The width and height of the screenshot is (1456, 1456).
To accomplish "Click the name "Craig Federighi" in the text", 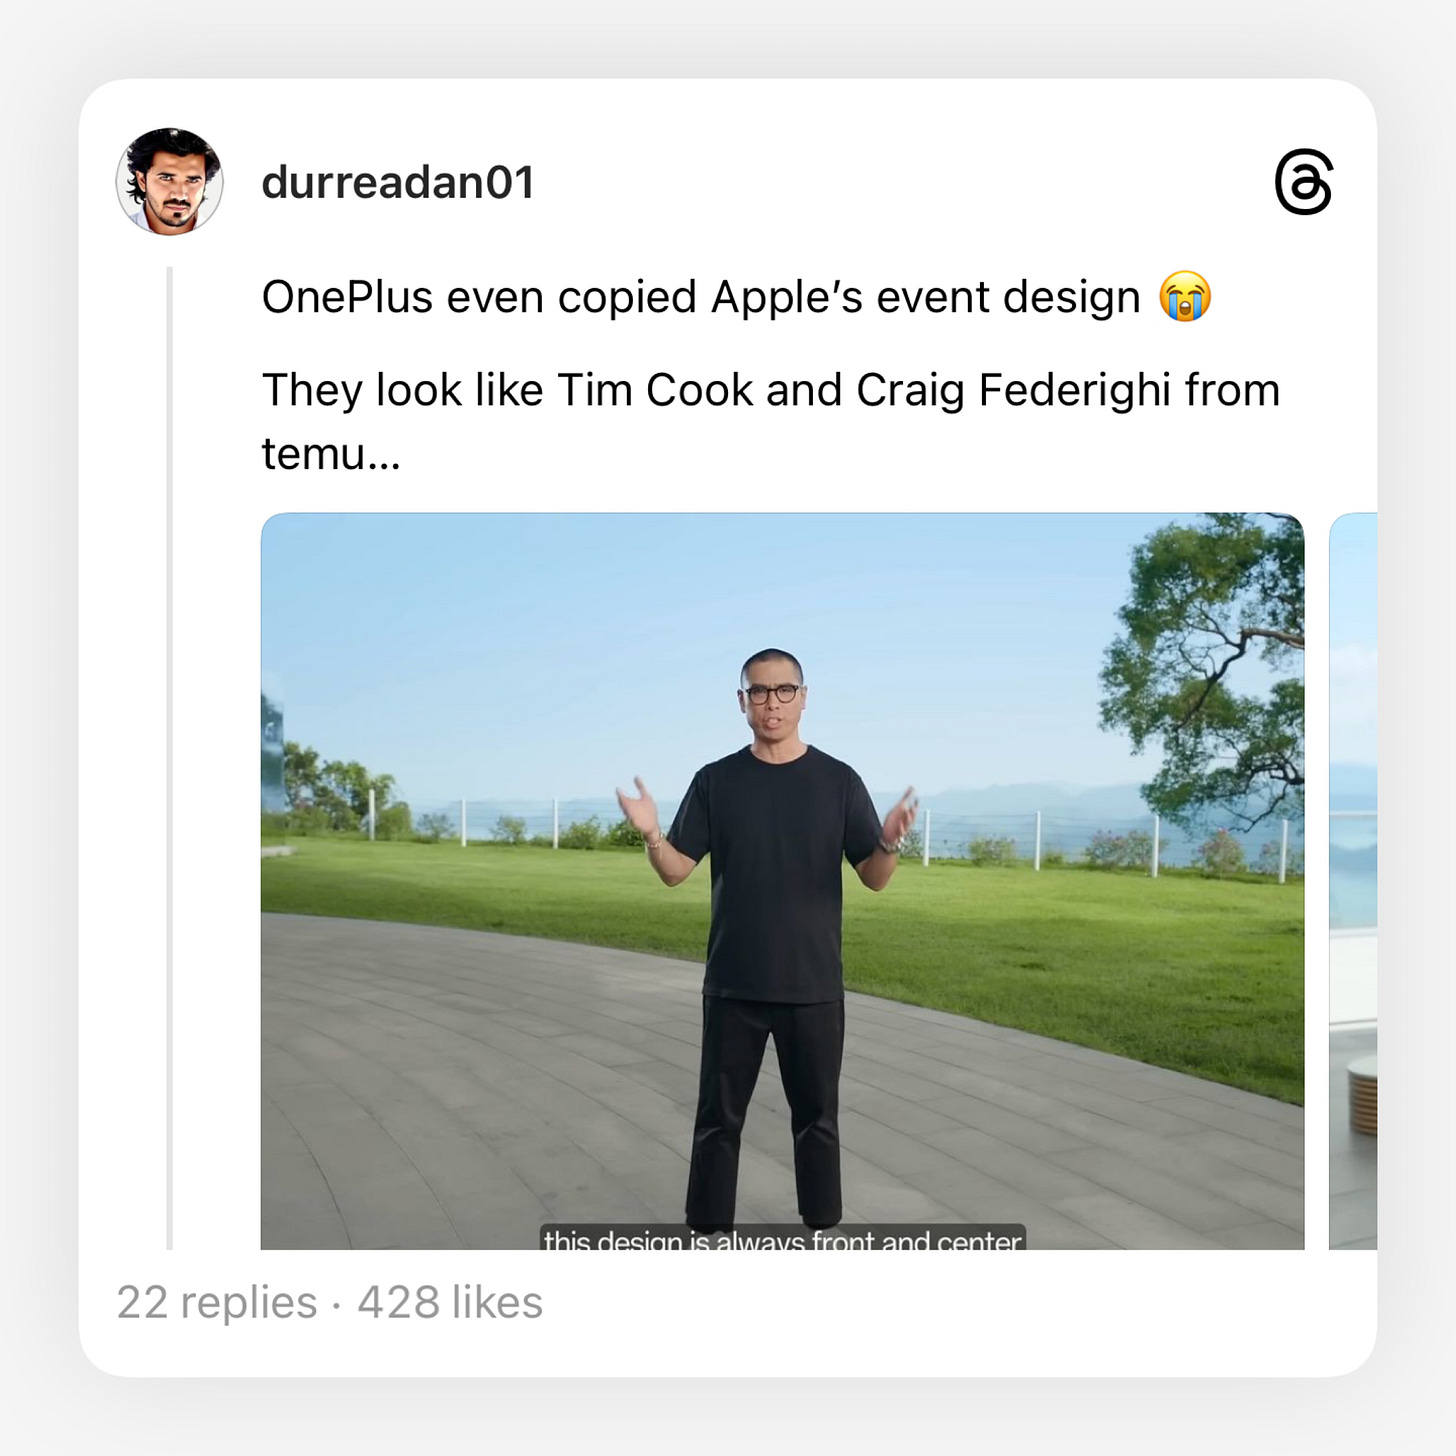I will tap(1013, 390).
